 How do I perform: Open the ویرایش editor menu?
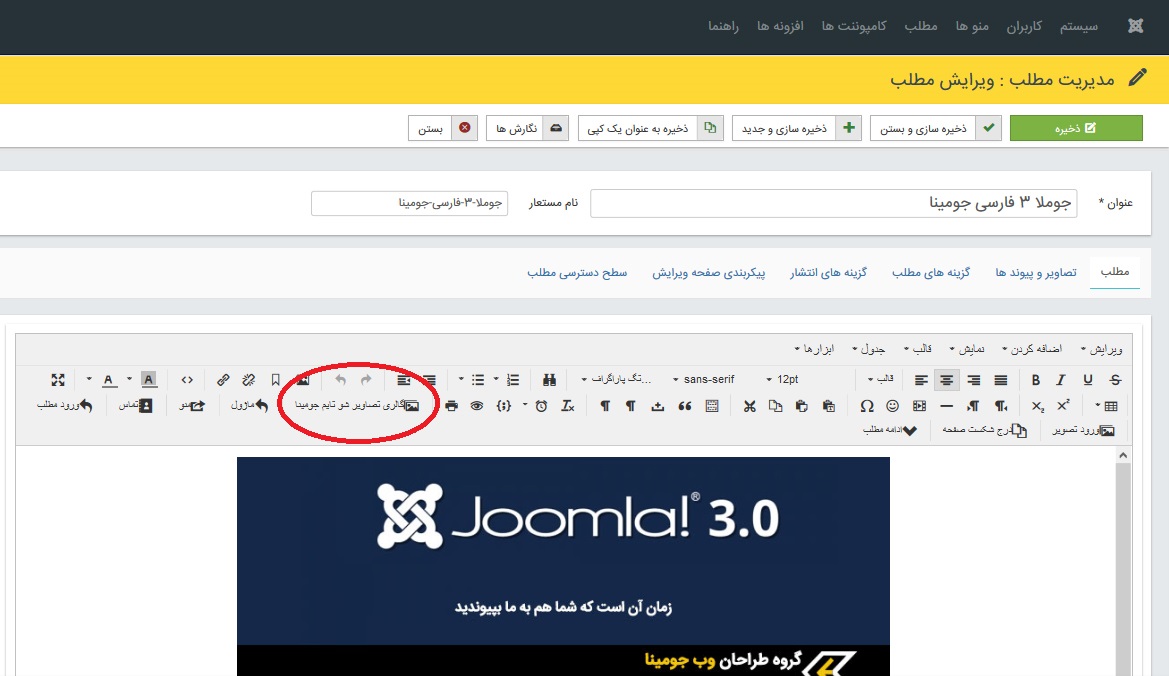coord(1102,349)
